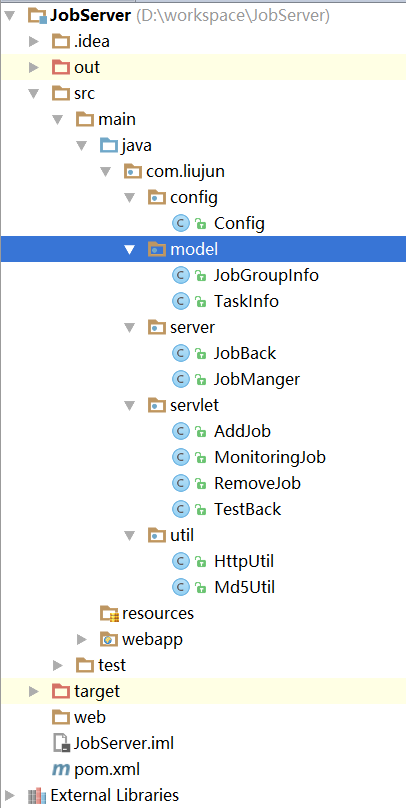406x808 pixels.
Task: Select the JobManger class name
Action: 257,380
